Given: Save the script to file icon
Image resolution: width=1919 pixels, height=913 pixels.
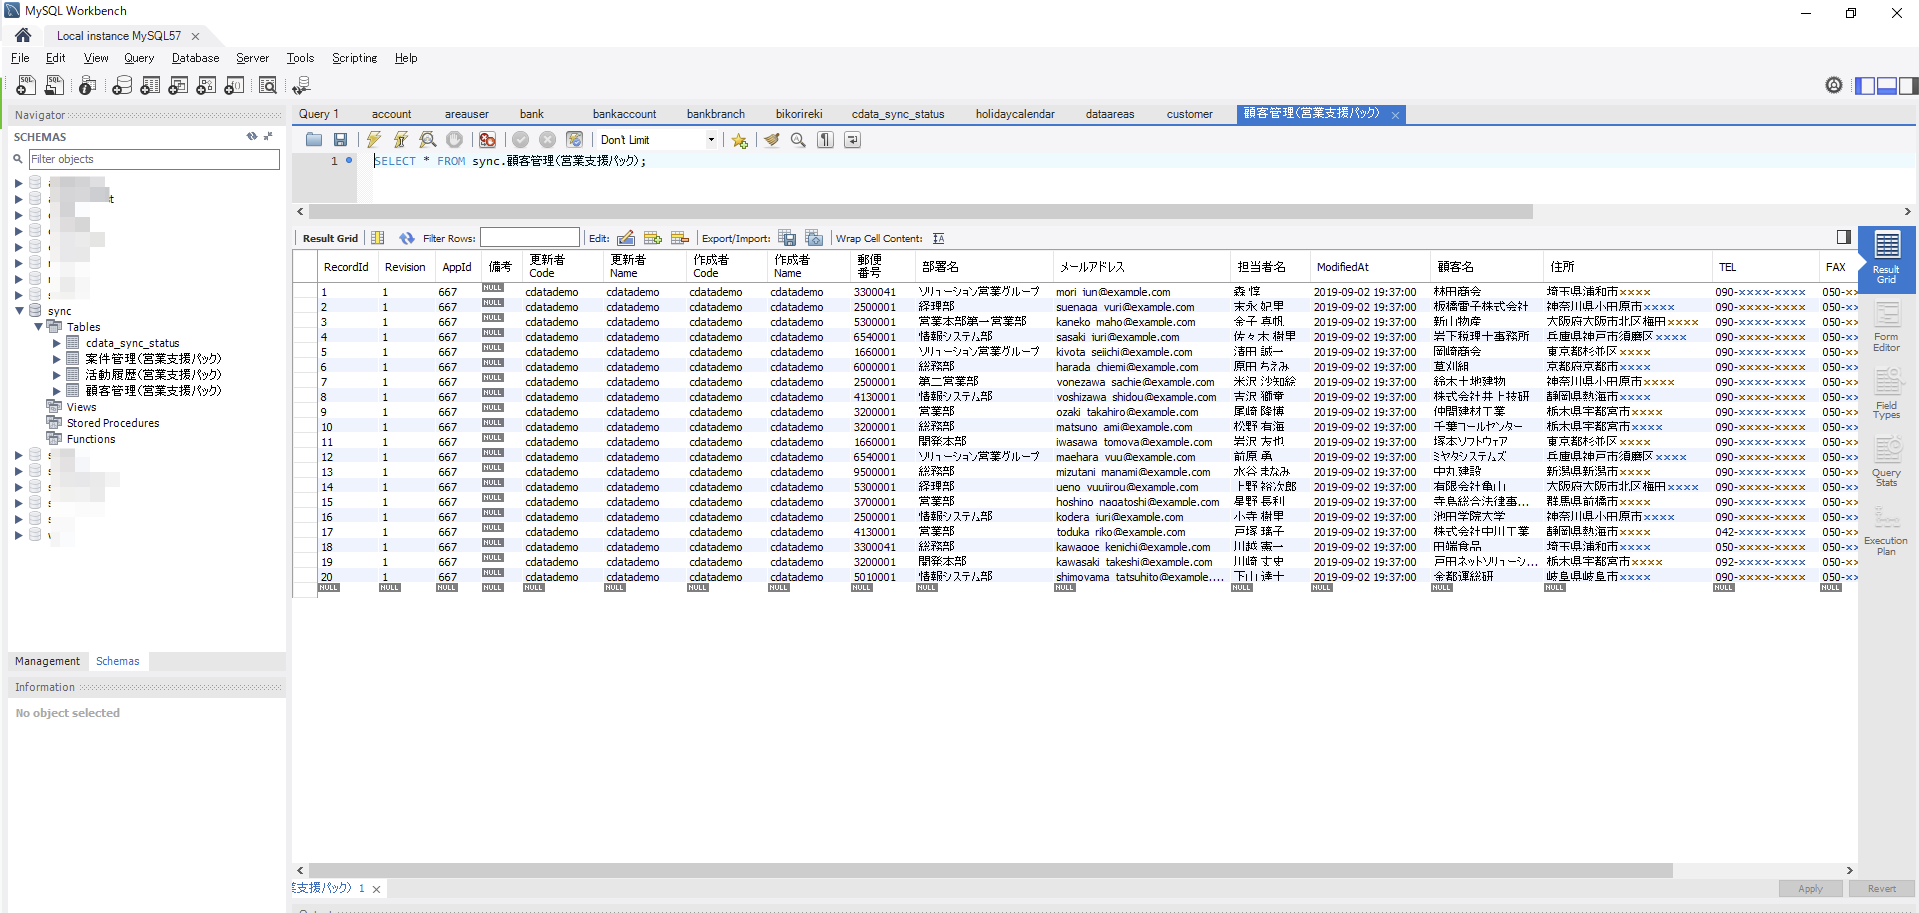Looking at the screenshot, I should click(340, 140).
